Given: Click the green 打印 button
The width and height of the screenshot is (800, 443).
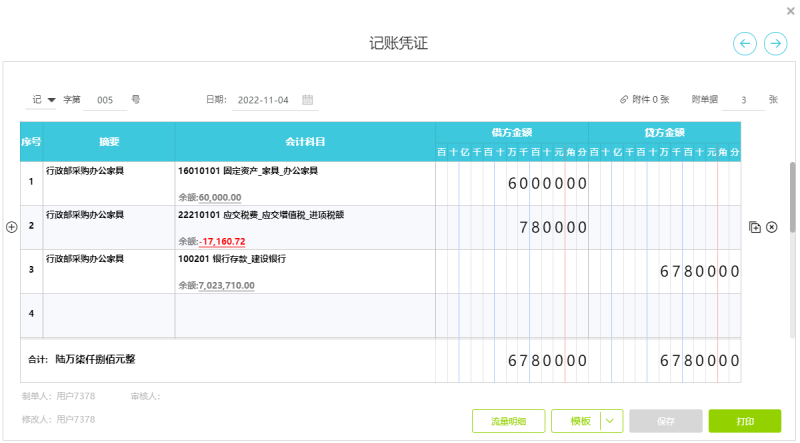Looking at the screenshot, I should [x=744, y=421].
